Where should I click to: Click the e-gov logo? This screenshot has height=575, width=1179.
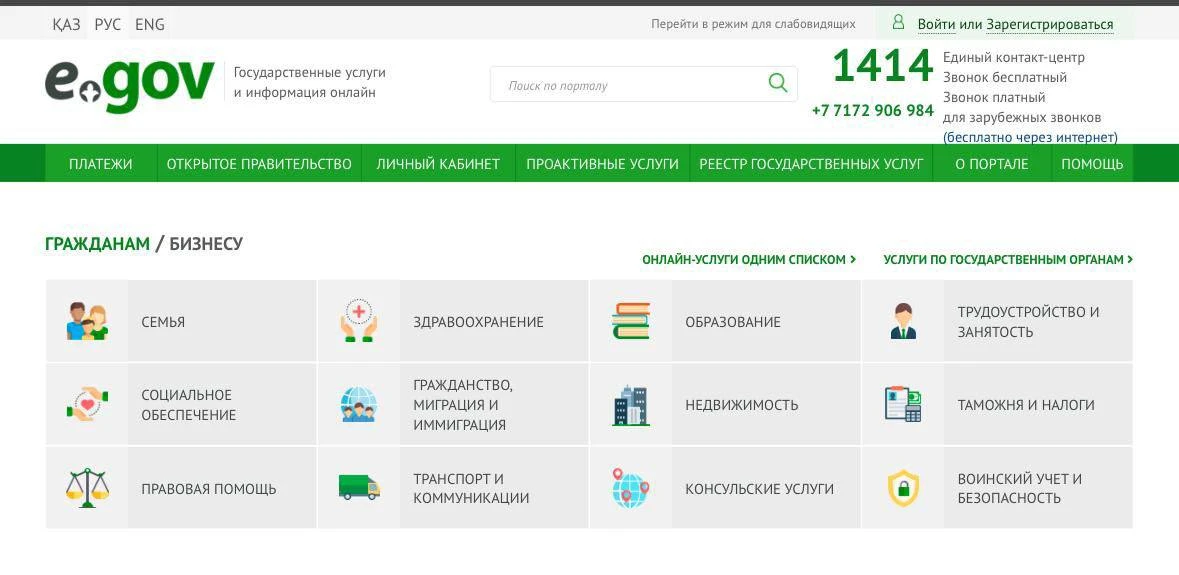point(130,84)
